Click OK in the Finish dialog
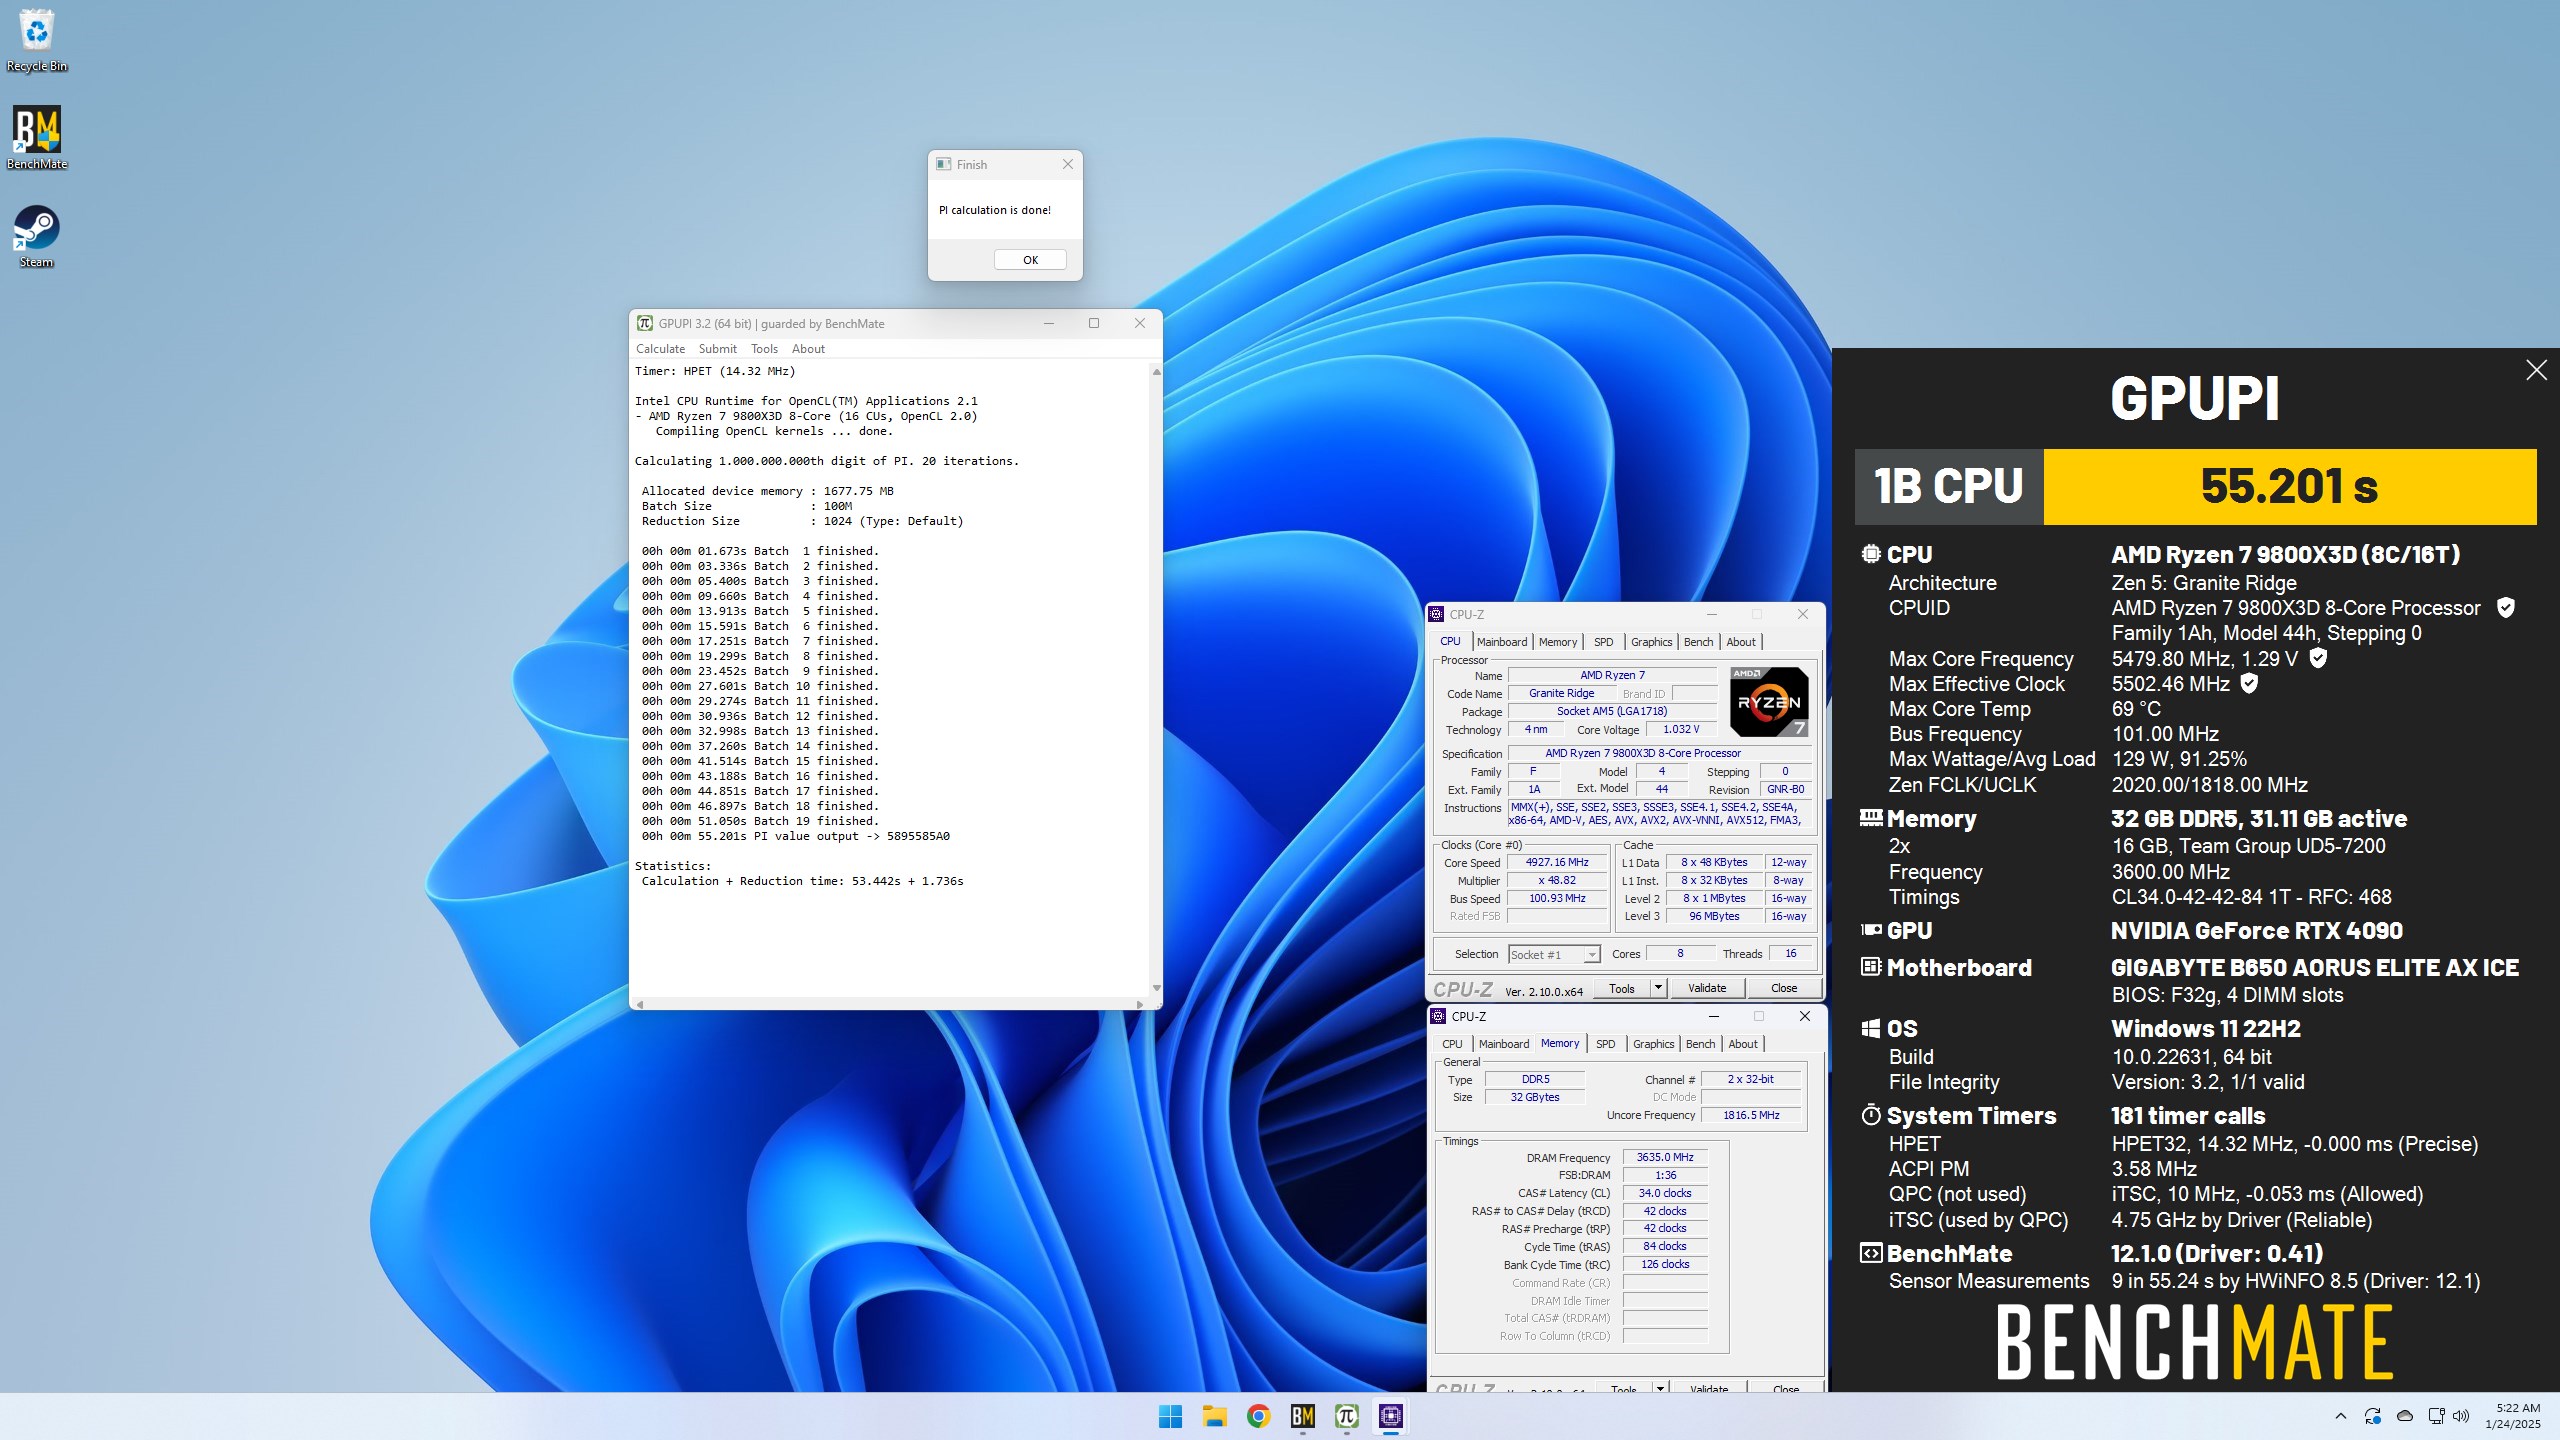The height and width of the screenshot is (1440, 2560). (1030, 260)
